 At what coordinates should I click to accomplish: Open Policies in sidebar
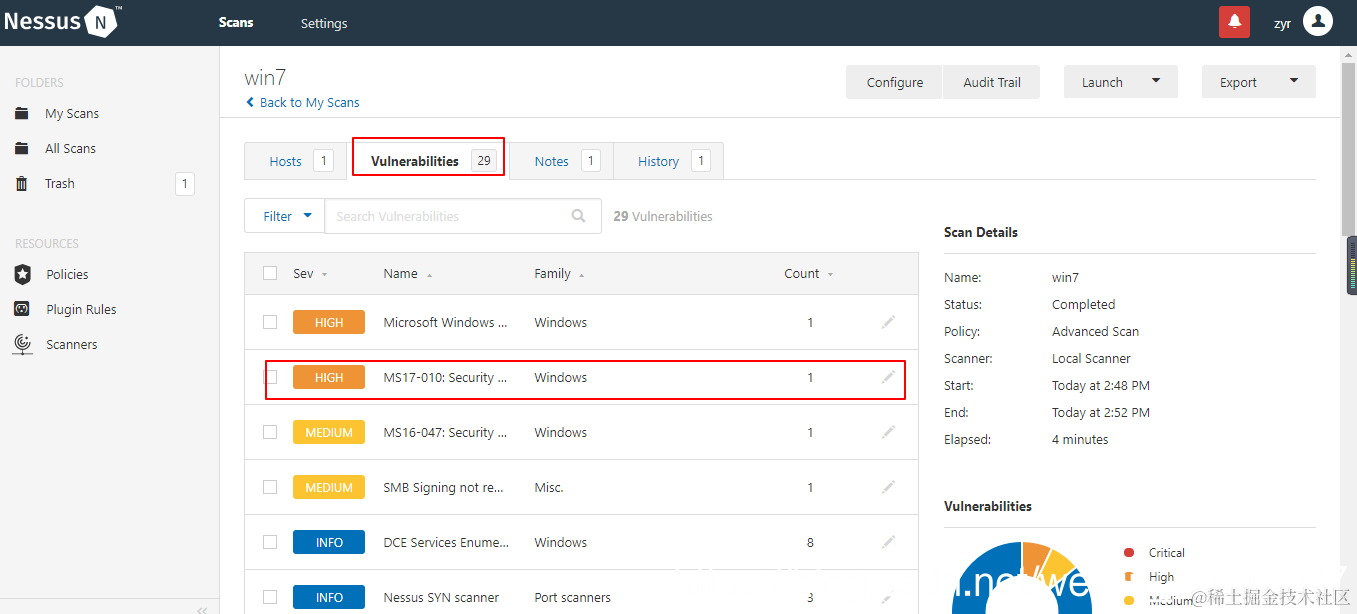67,274
